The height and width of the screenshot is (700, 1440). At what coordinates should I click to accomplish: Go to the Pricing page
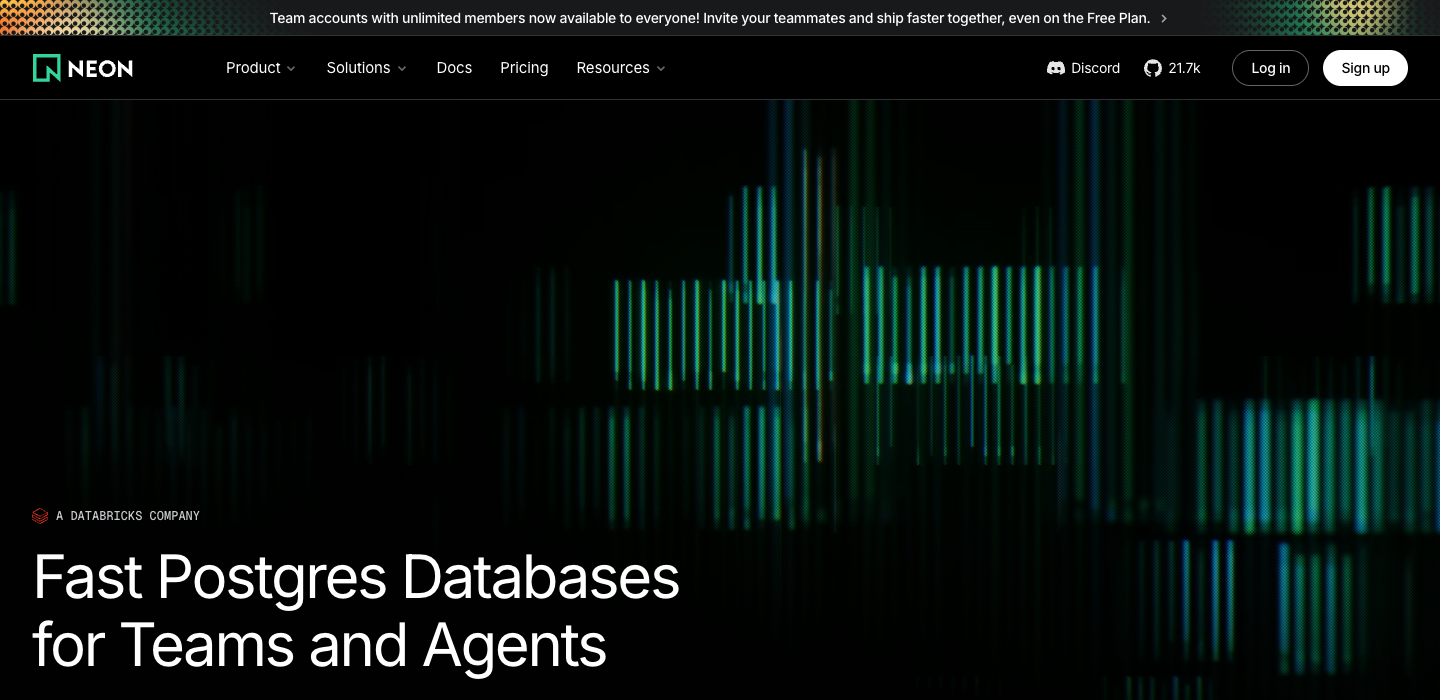tap(524, 68)
